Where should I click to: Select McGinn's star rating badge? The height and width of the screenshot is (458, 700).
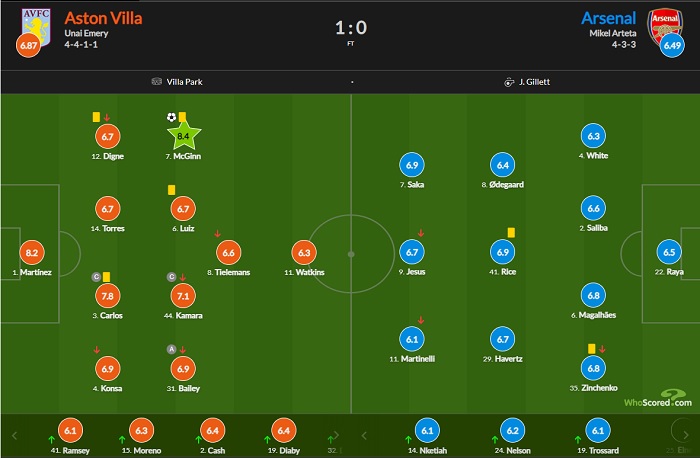click(x=183, y=137)
